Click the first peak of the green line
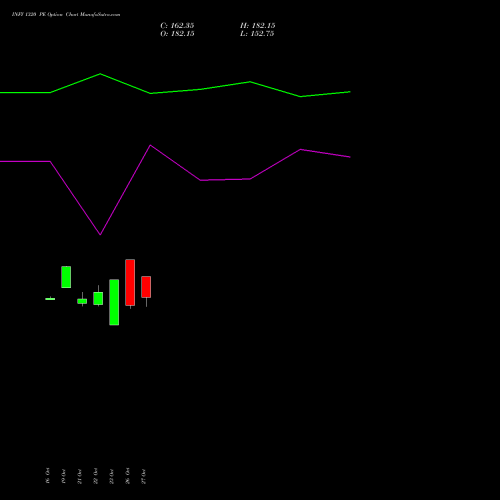Screen dimensions: 500x500 100,74
